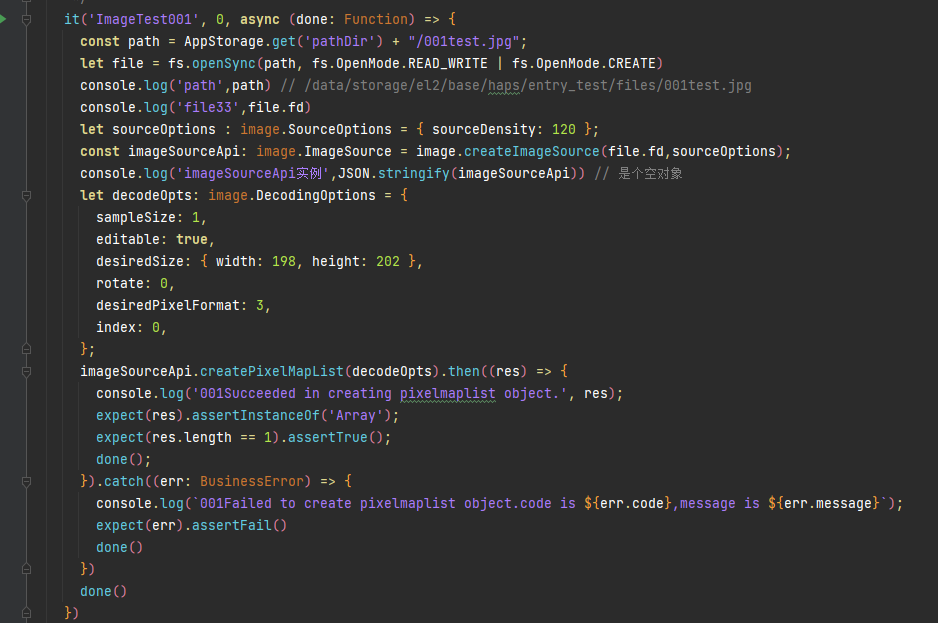Click the ImageSource type after imageSourceApi
938x623 pixels.
348,152
